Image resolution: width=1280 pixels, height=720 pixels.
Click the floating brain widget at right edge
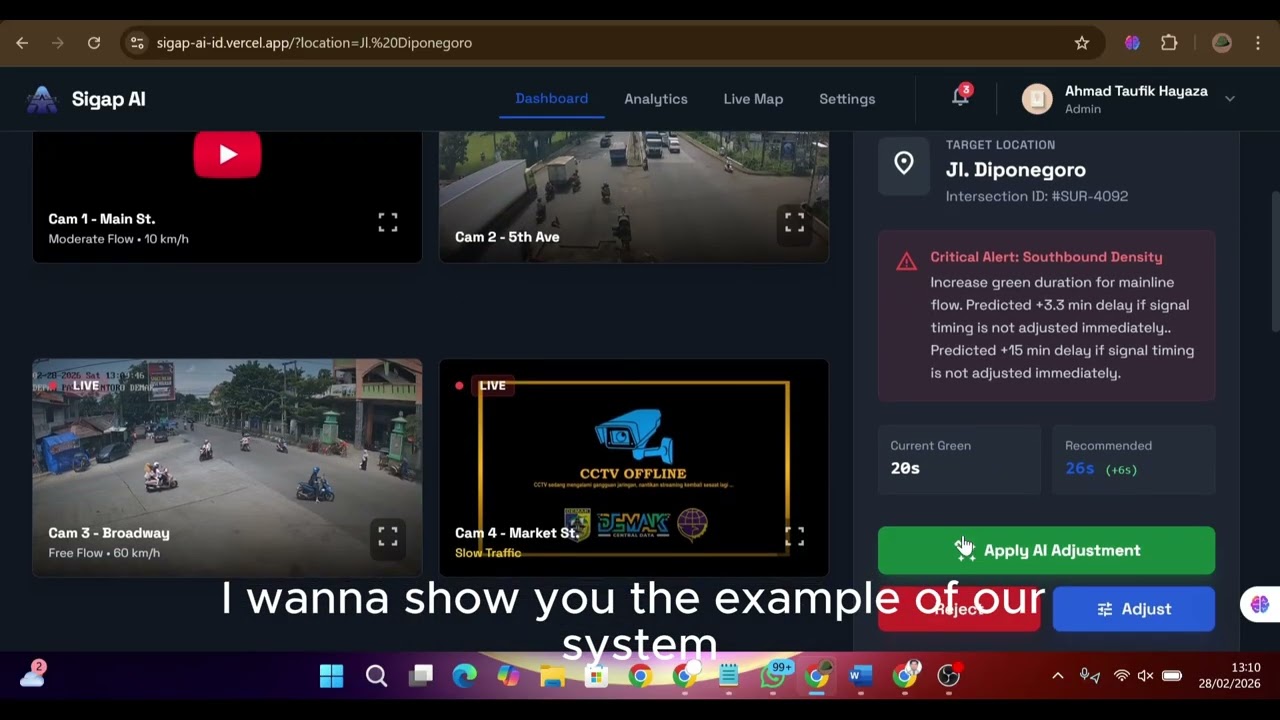click(x=1259, y=604)
